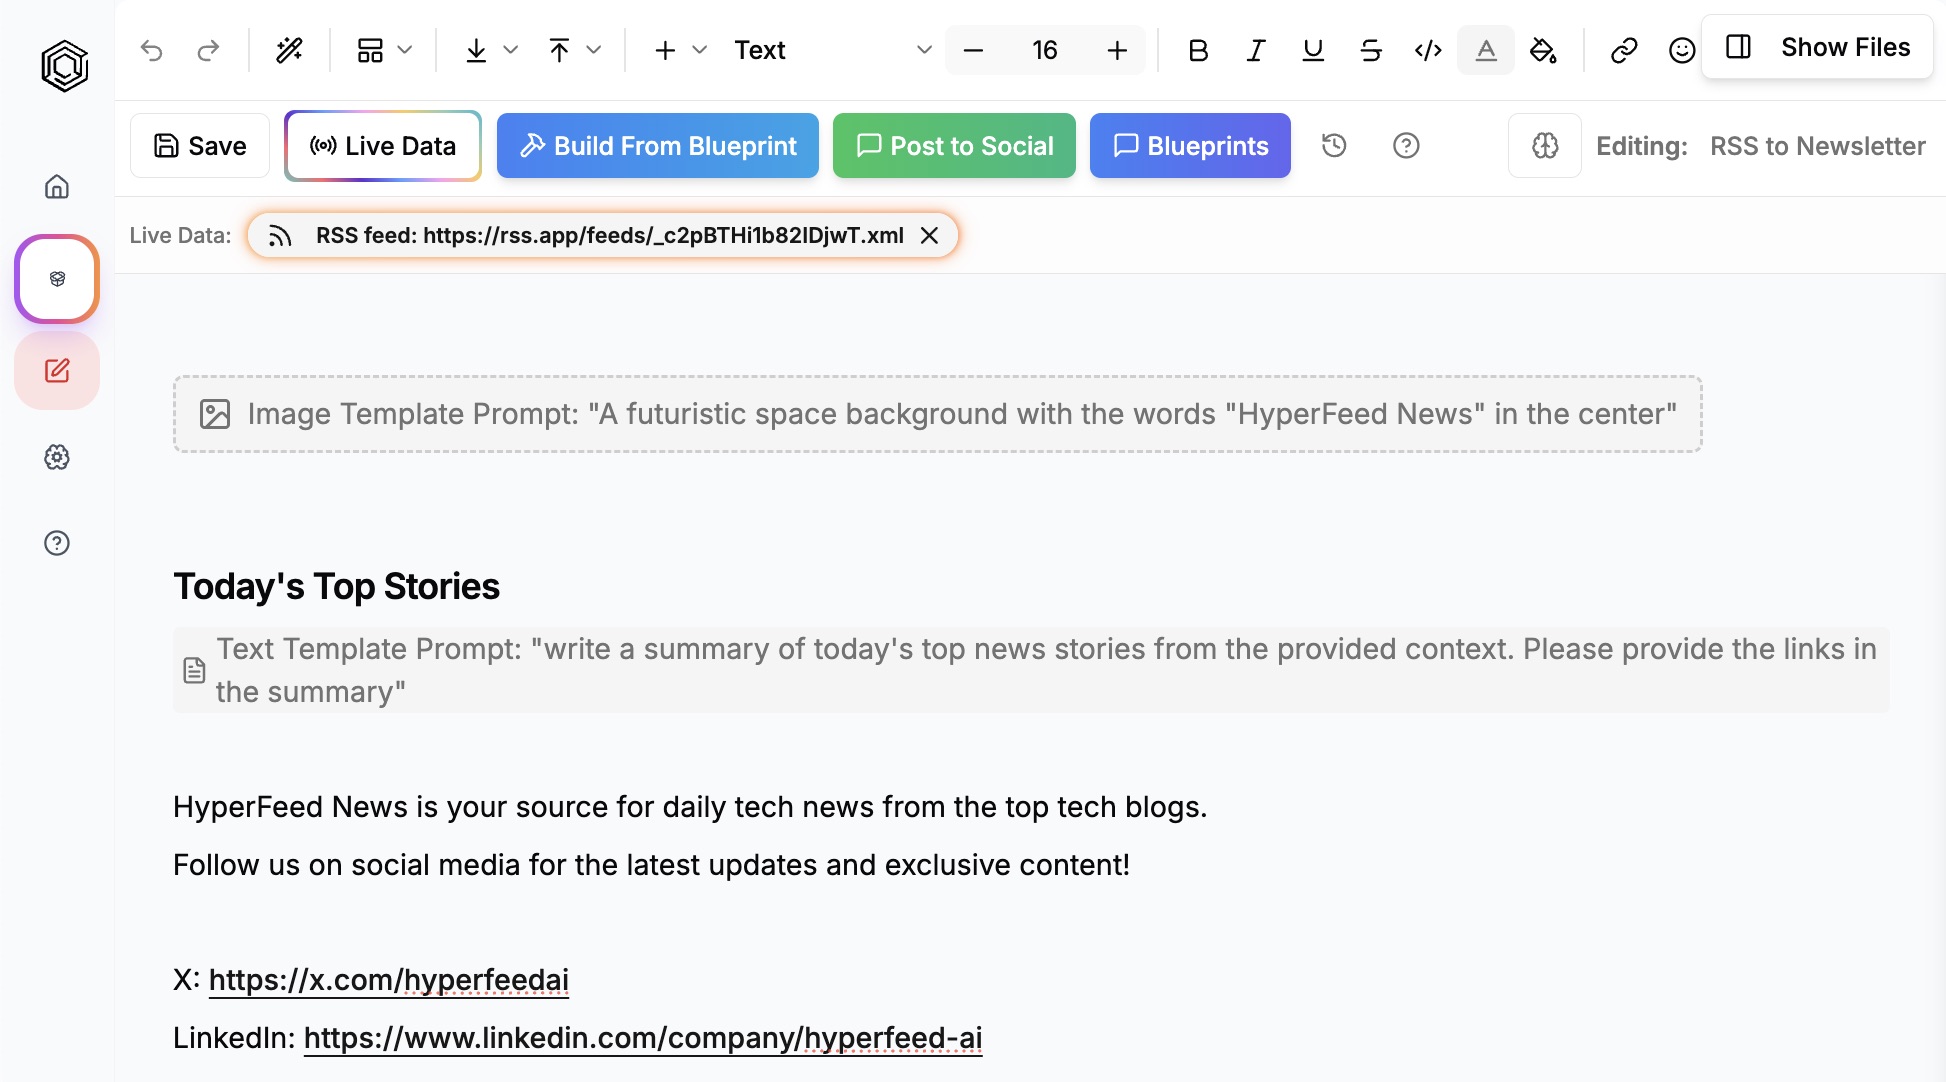Click the Build From Blueprint button
Screen dimensions: 1946x1082
tap(657, 146)
